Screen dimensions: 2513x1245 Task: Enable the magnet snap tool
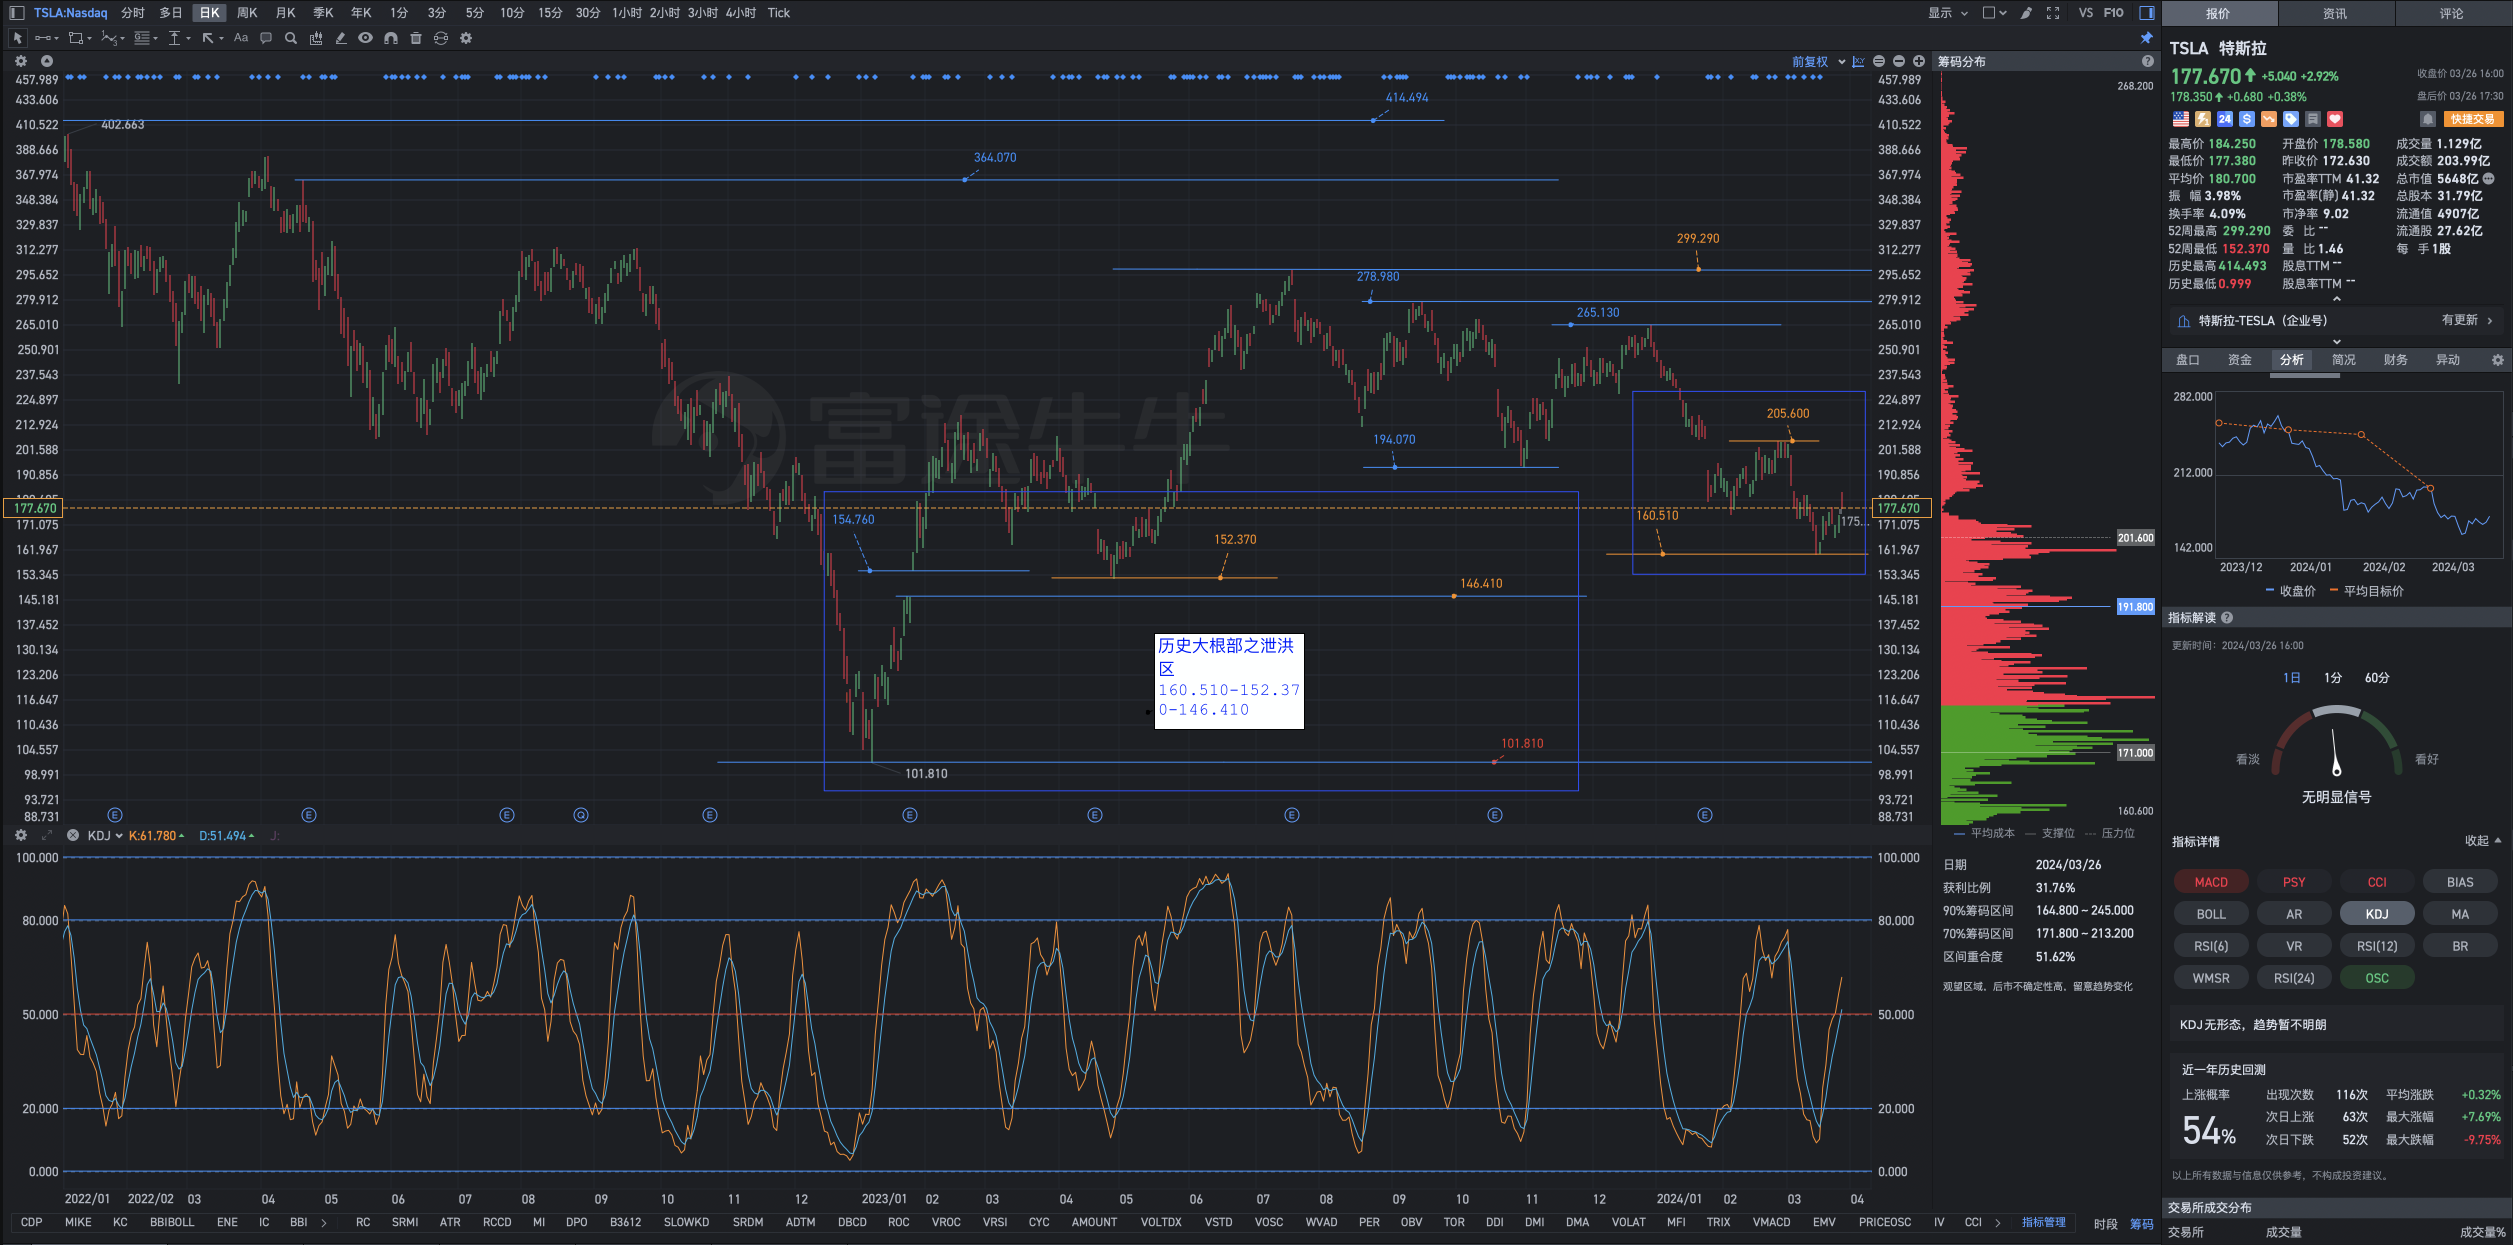tap(391, 38)
